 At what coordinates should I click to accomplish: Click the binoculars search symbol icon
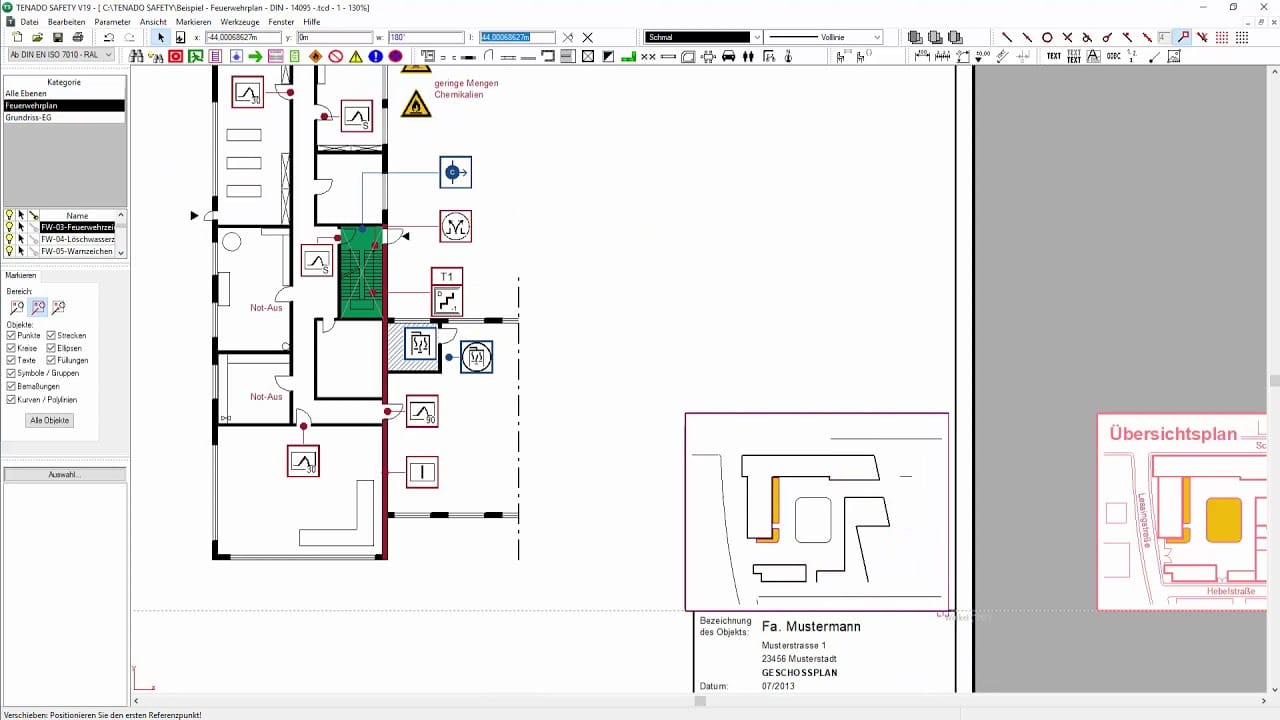134,56
